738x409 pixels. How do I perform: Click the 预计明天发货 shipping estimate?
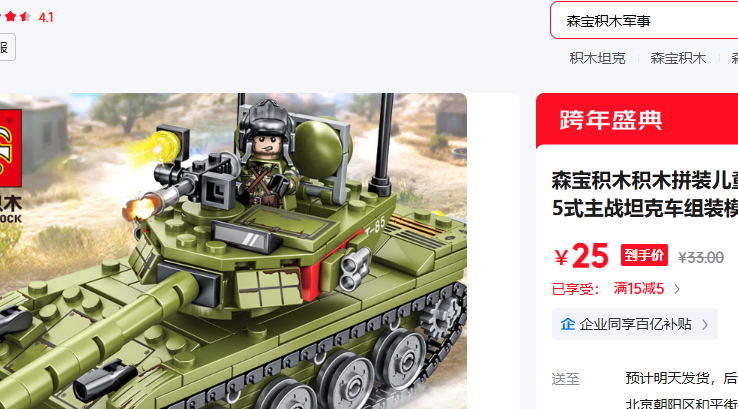coord(667,378)
